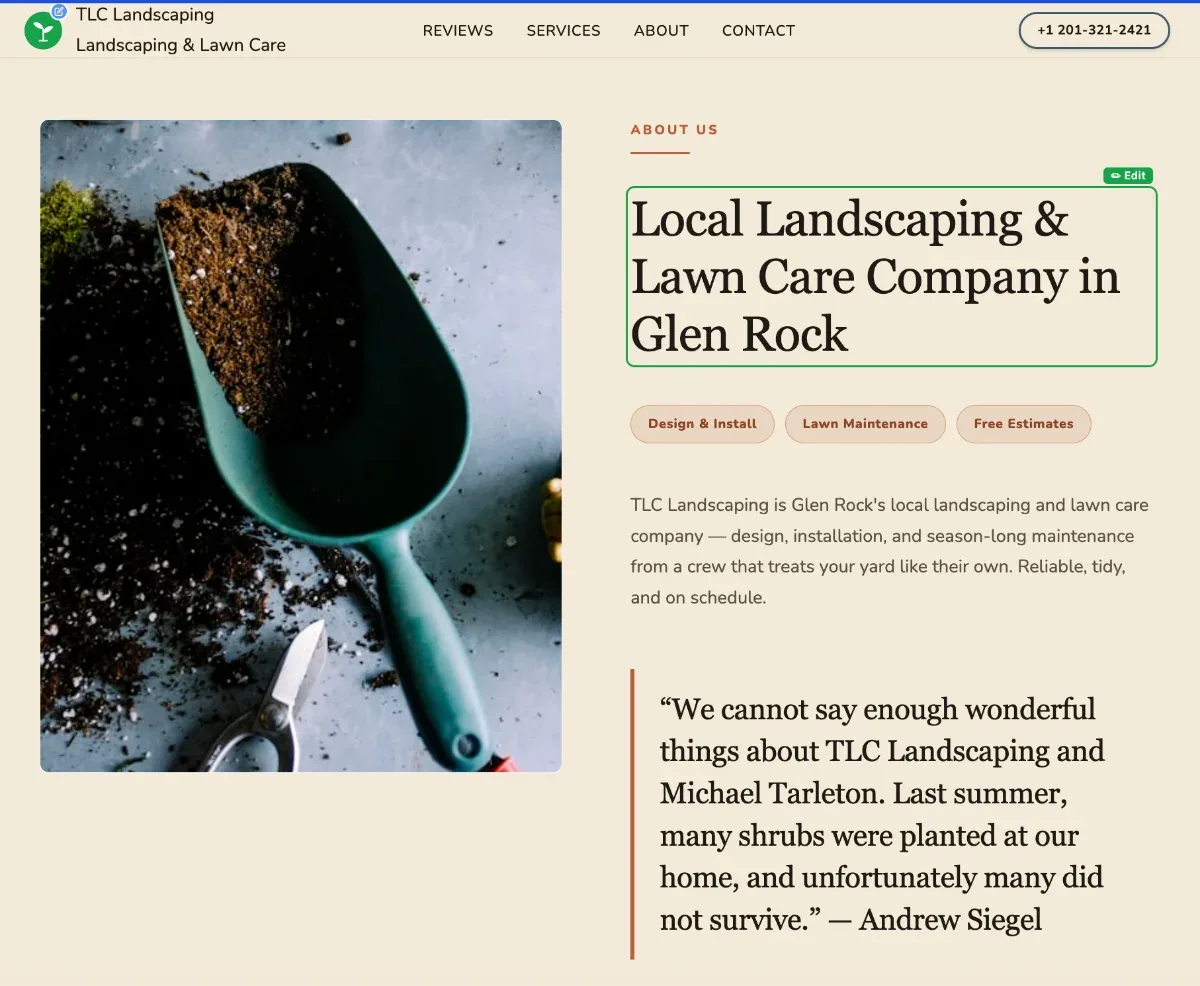Viewport: 1200px width, 986px height.
Task: Open the Contact nav item
Action: 759,31
